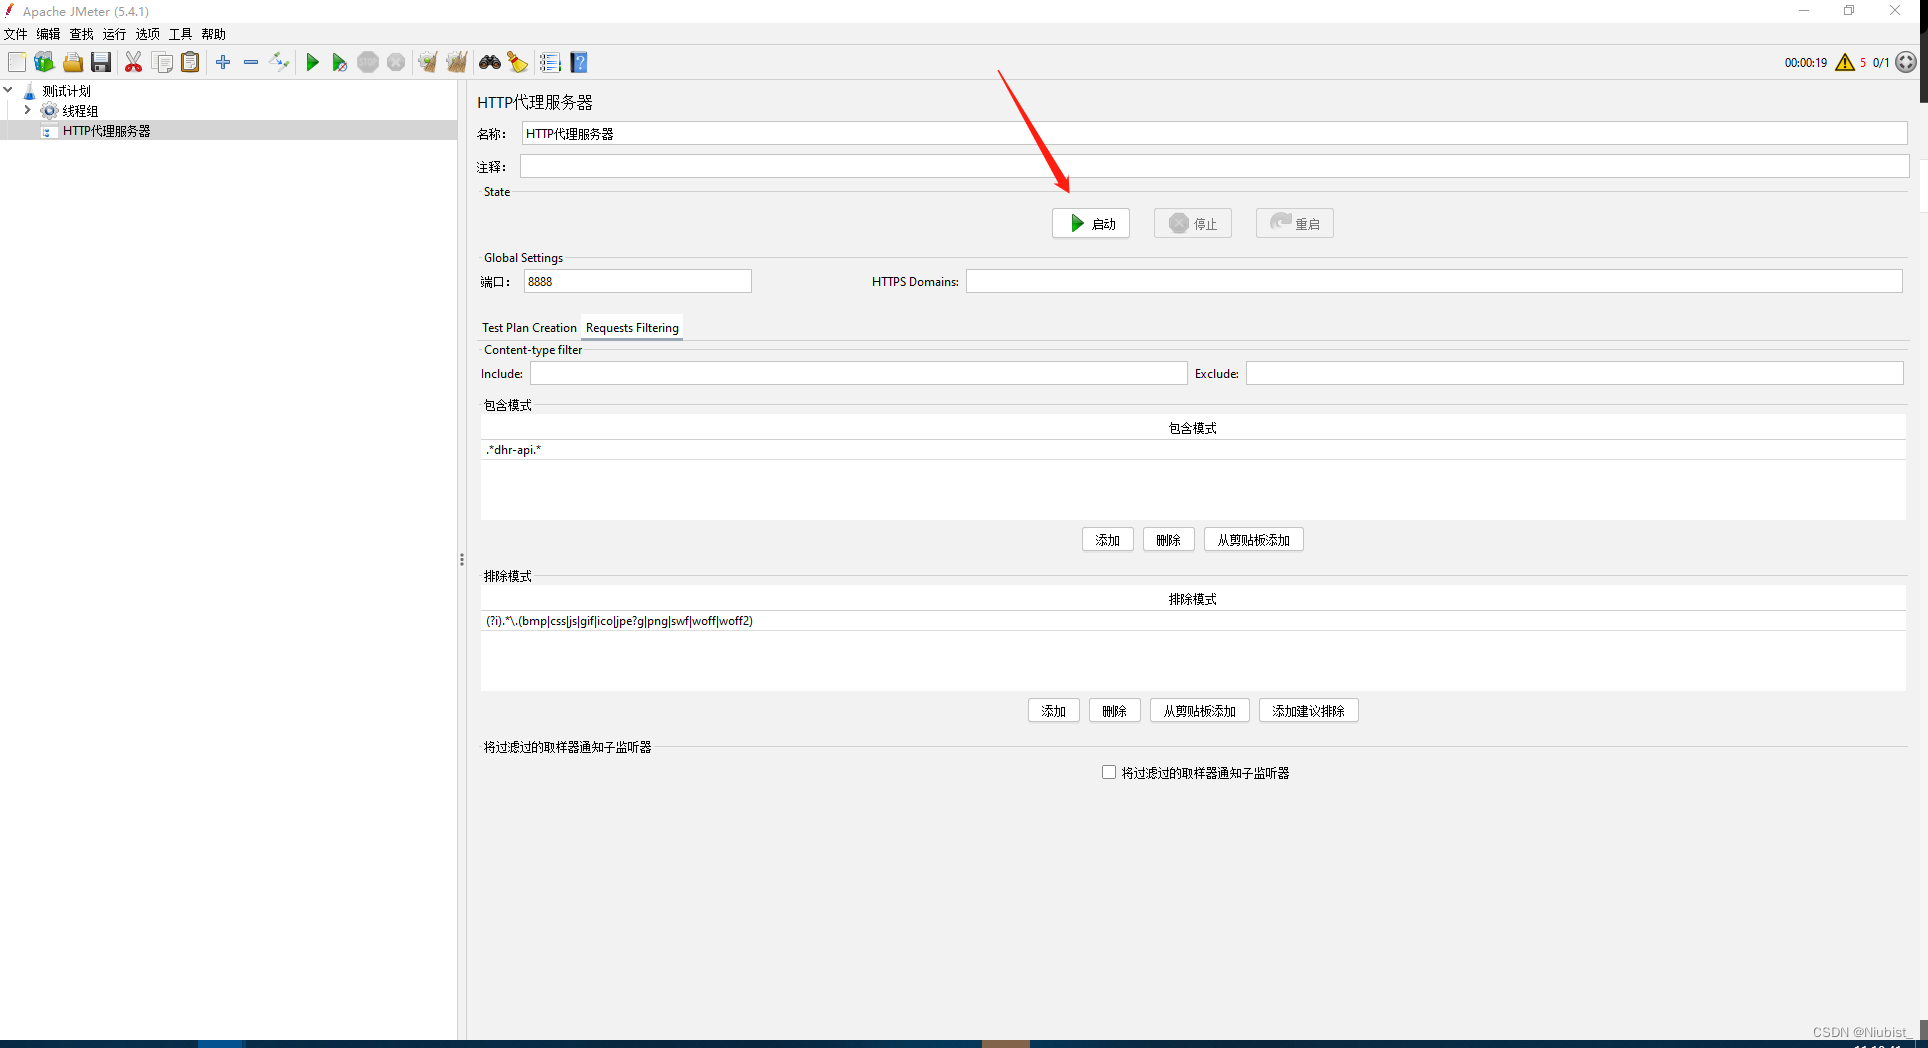Shut down test threads with X icon
Screen dimensions: 1928x1048
point(396,62)
